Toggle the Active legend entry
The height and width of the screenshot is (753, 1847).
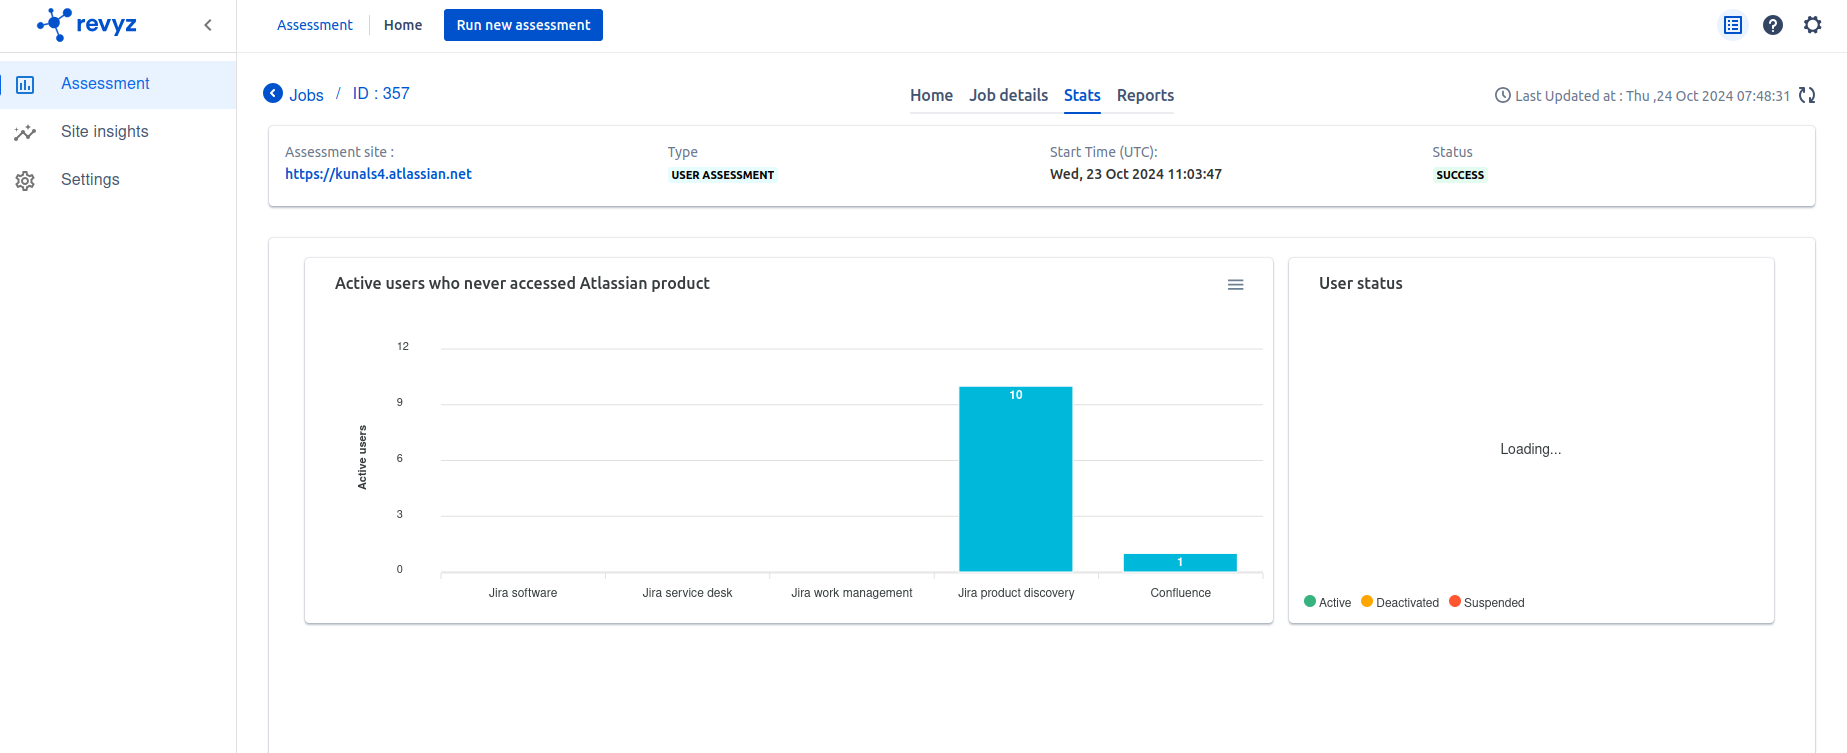[x=1328, y=602]
